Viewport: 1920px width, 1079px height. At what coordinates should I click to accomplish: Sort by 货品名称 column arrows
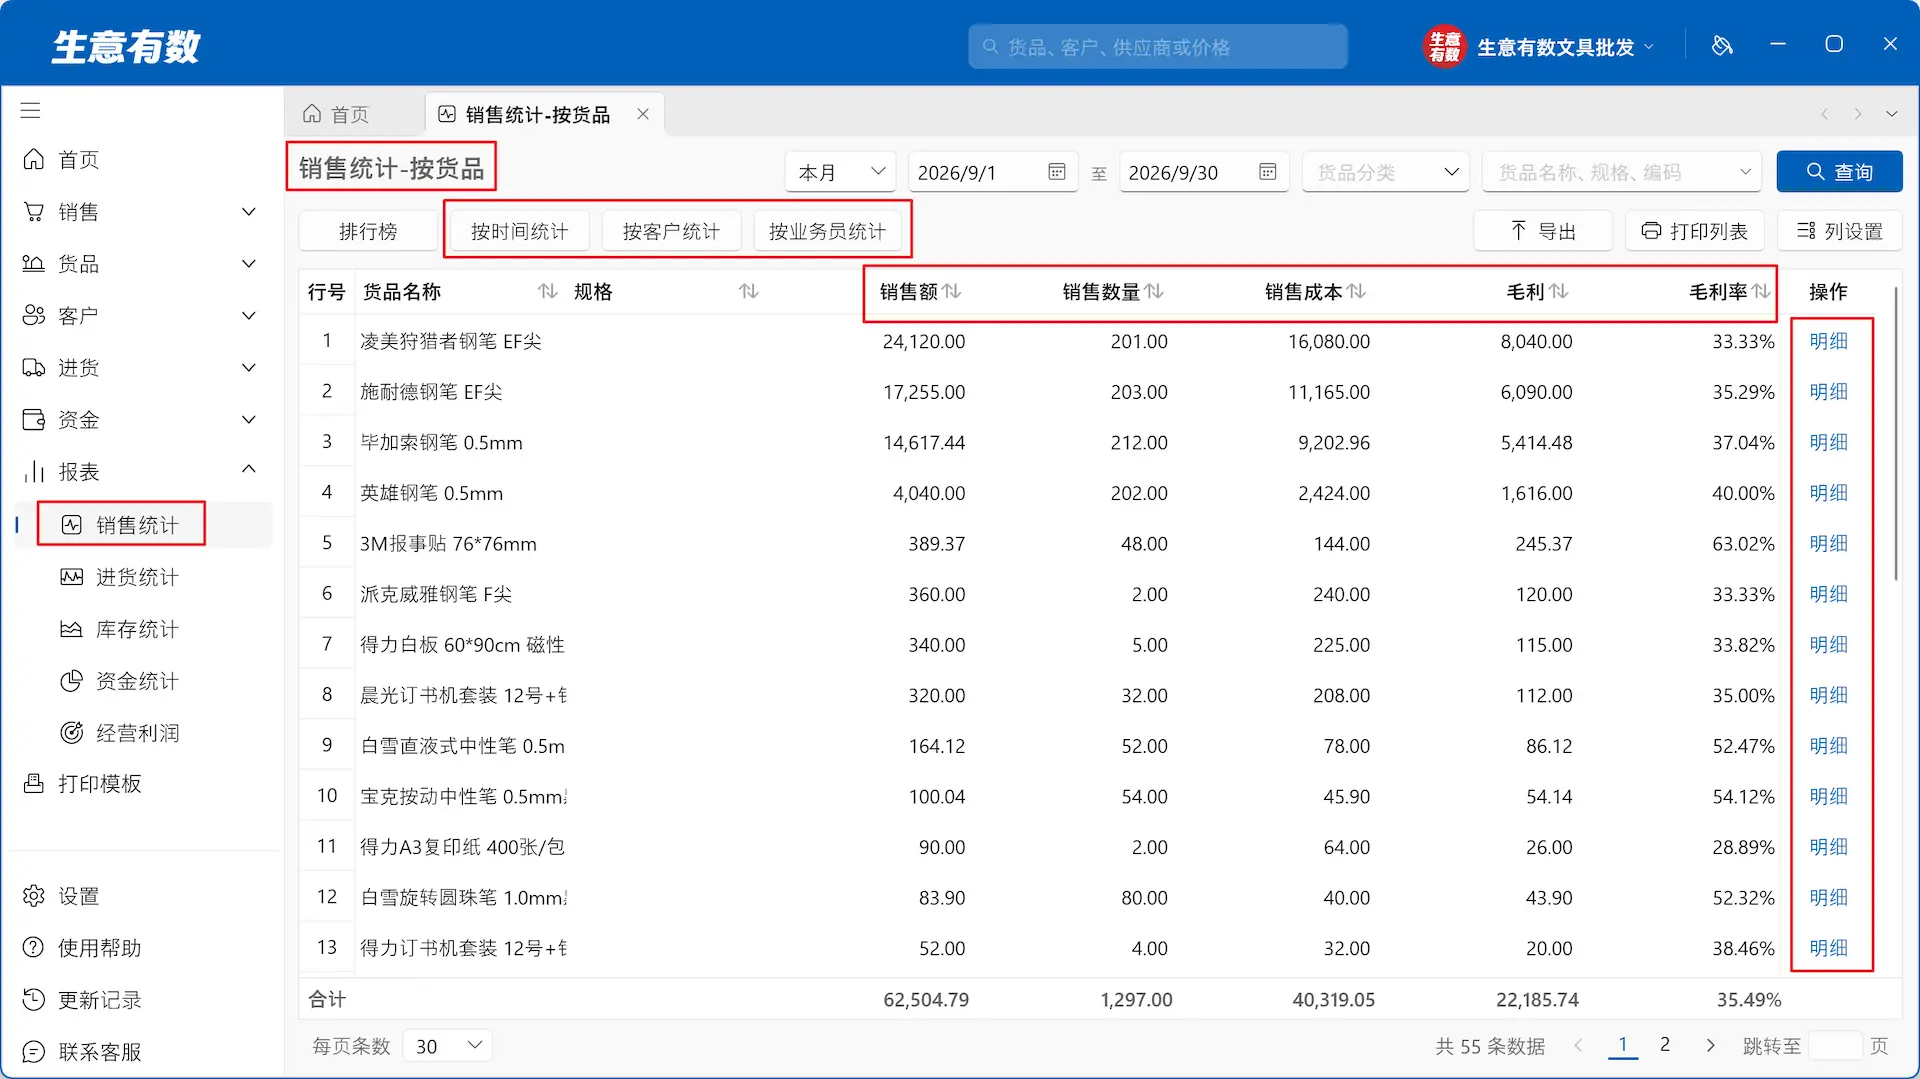tap(547, 291)
